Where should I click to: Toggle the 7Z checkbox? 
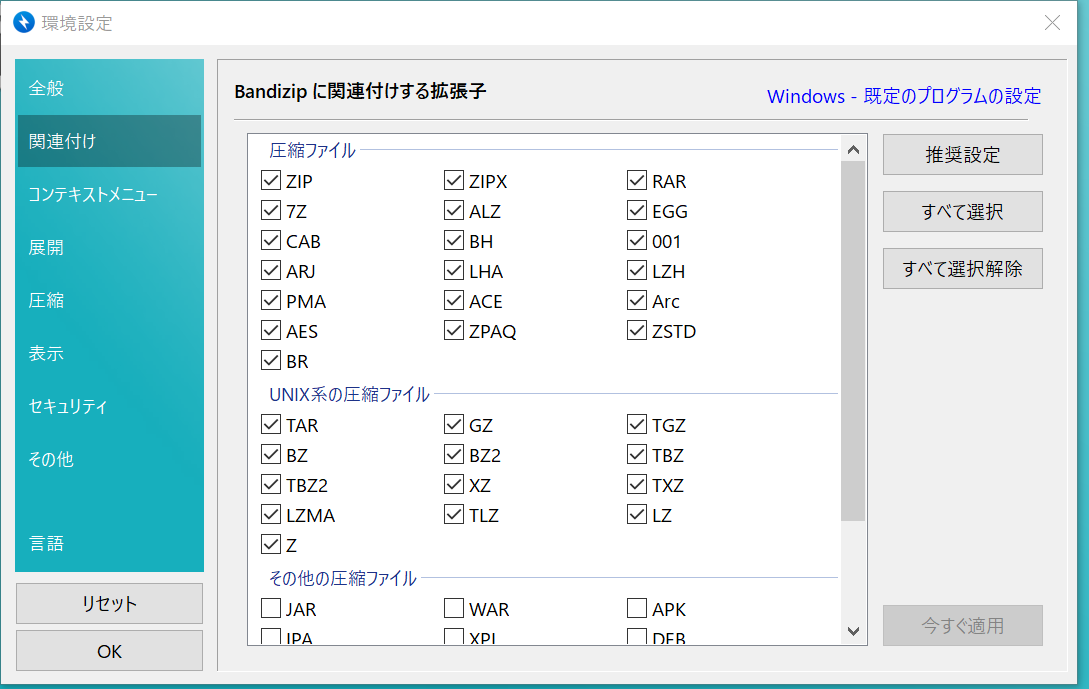click(x=271, y=210)
